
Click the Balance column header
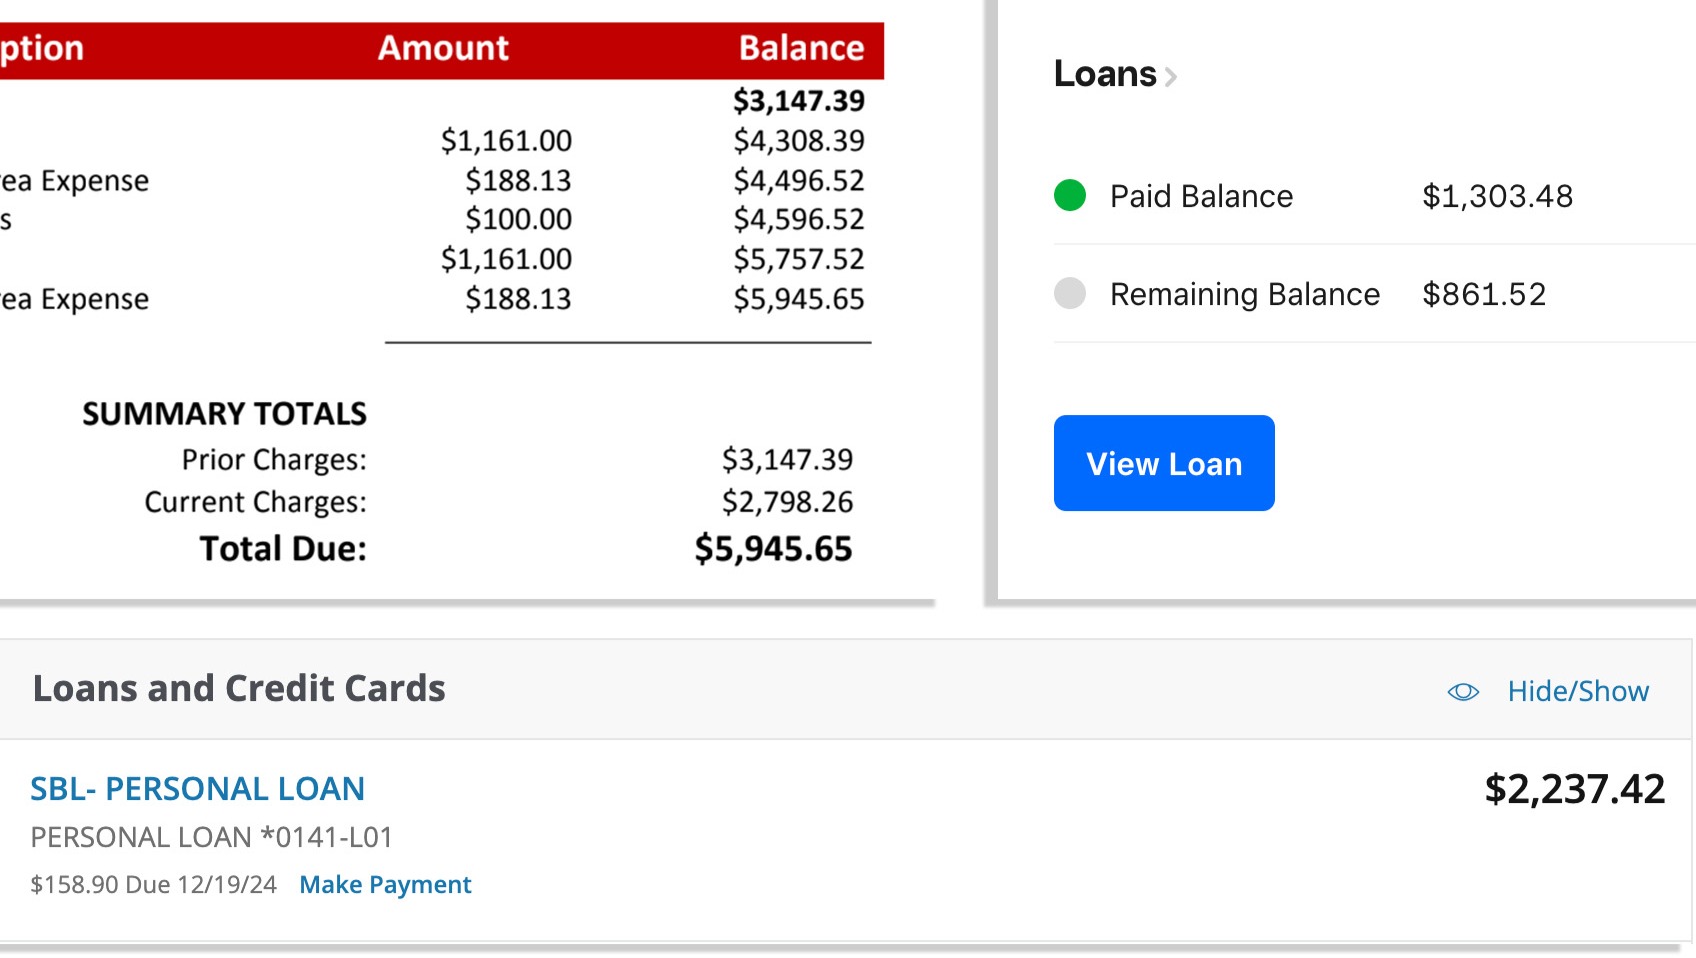801,48
